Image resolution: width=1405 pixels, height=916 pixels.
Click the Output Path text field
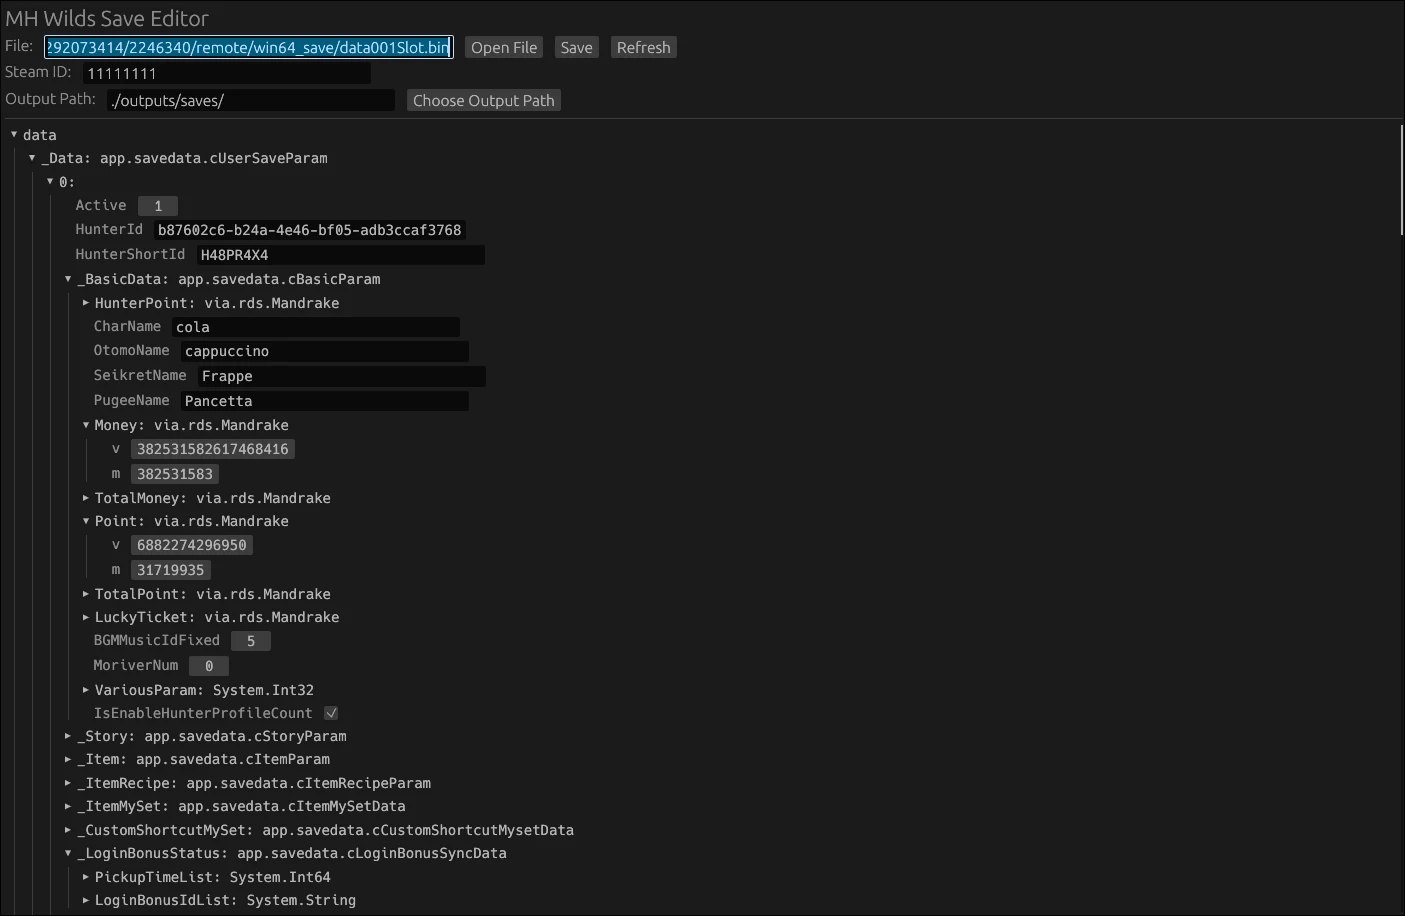point(251,101)
